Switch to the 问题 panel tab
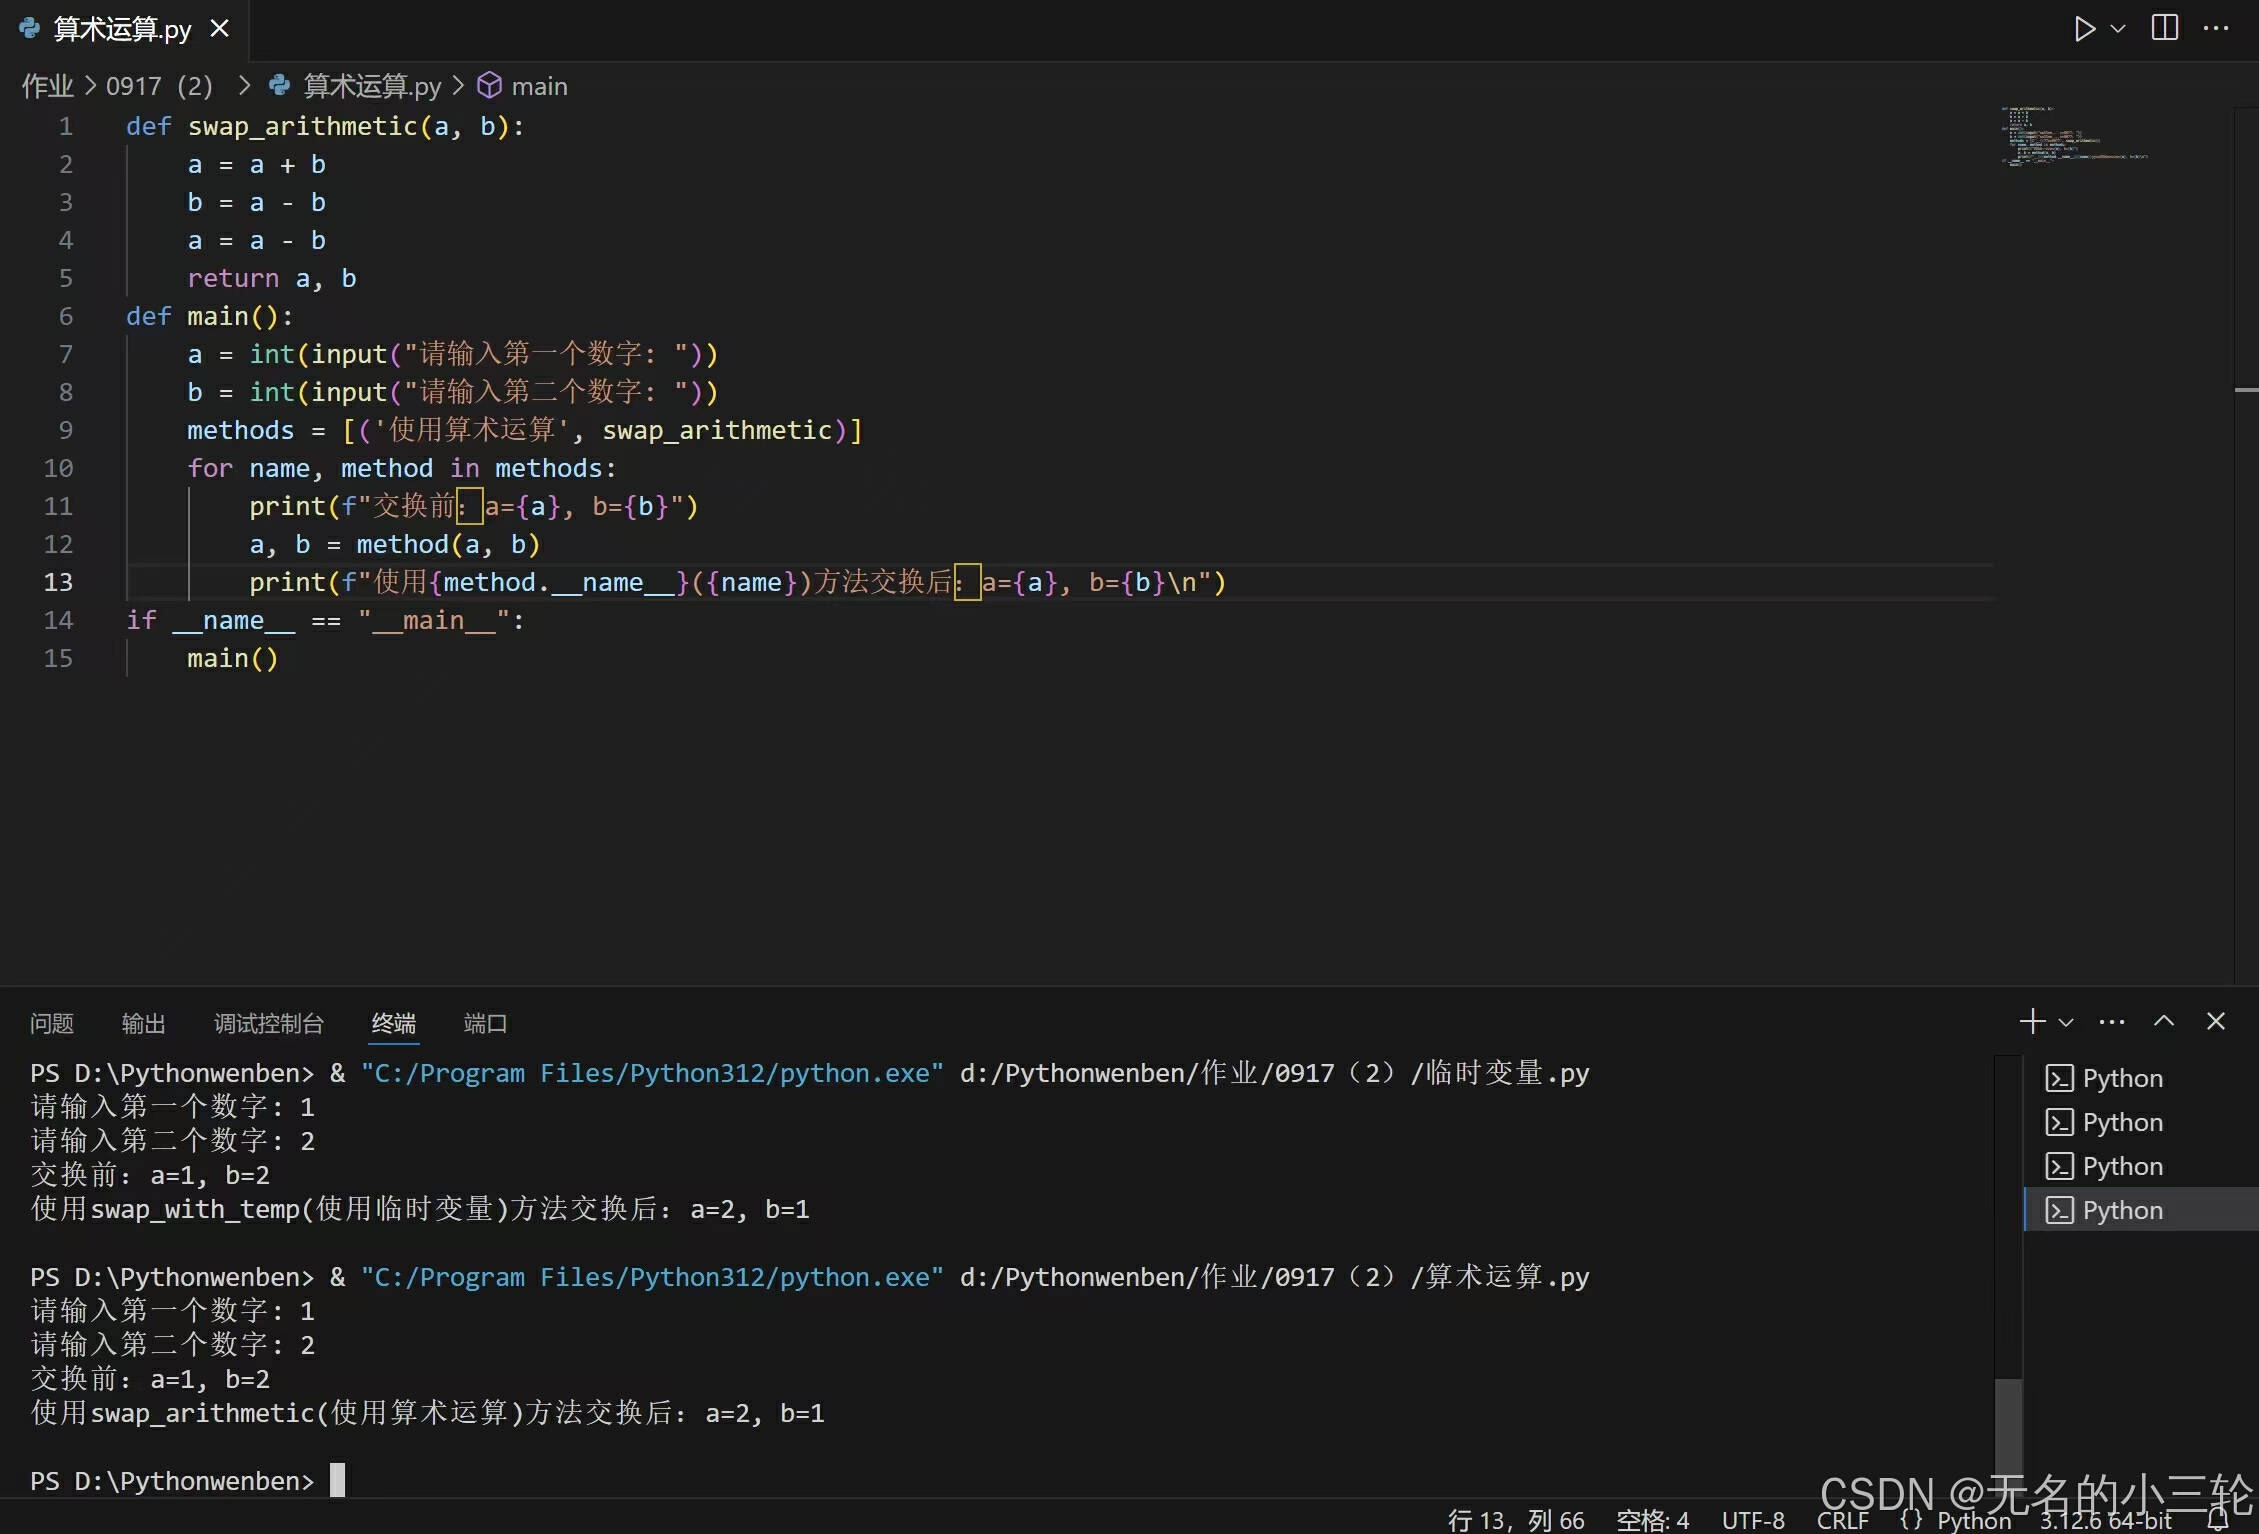The height and width of the screenshot is (1534, 2259). [51, 1023]
